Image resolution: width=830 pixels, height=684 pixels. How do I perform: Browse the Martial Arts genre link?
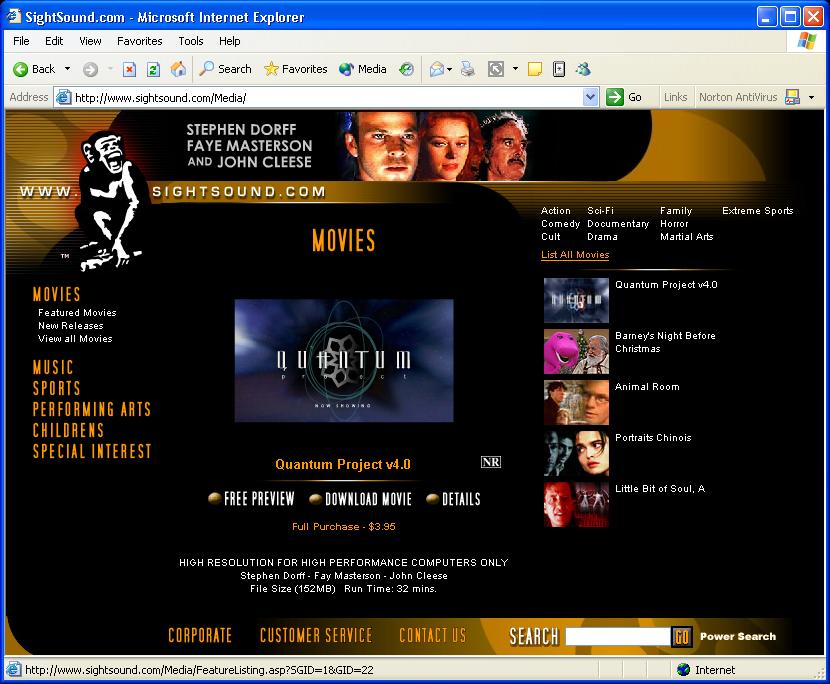[687, 237]
